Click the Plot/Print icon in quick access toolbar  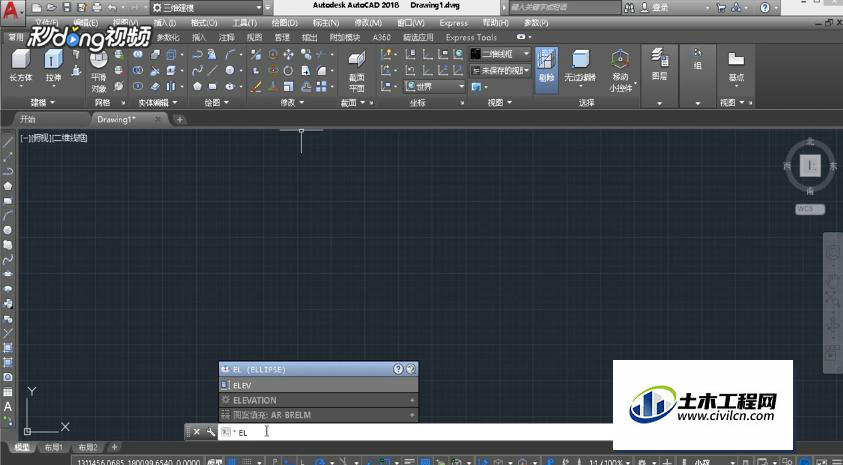[97, 8]
